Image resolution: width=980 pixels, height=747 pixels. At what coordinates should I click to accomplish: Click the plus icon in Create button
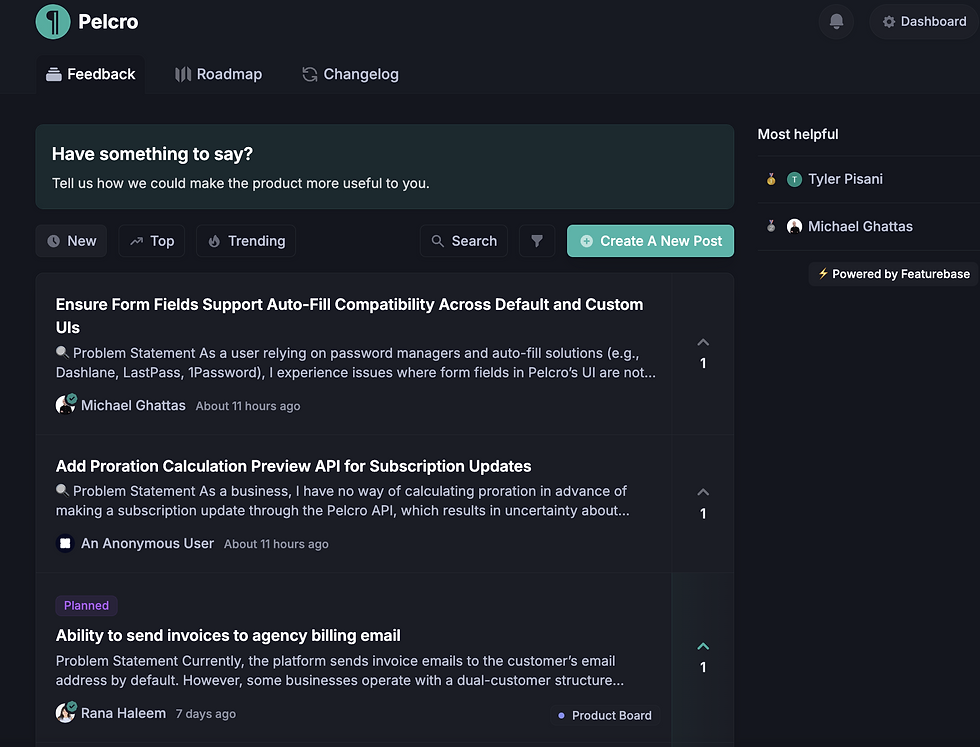click(586, 241)
